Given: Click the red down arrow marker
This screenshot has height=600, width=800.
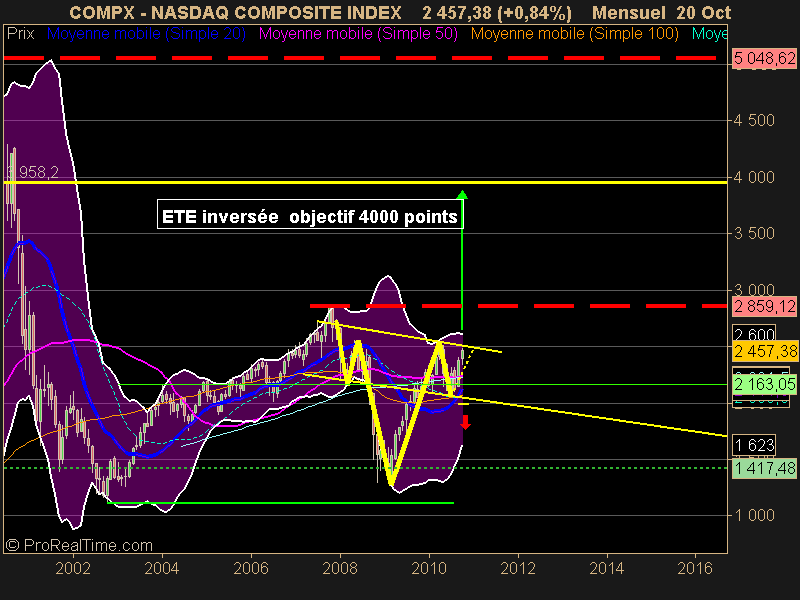Looking at the screenshot, I should click(x=465, y=422).
